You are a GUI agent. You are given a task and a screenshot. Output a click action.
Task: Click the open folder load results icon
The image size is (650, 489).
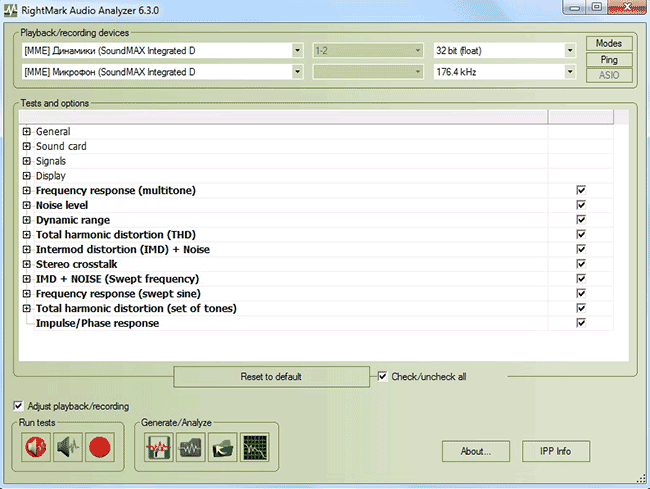tap(223, 448)
